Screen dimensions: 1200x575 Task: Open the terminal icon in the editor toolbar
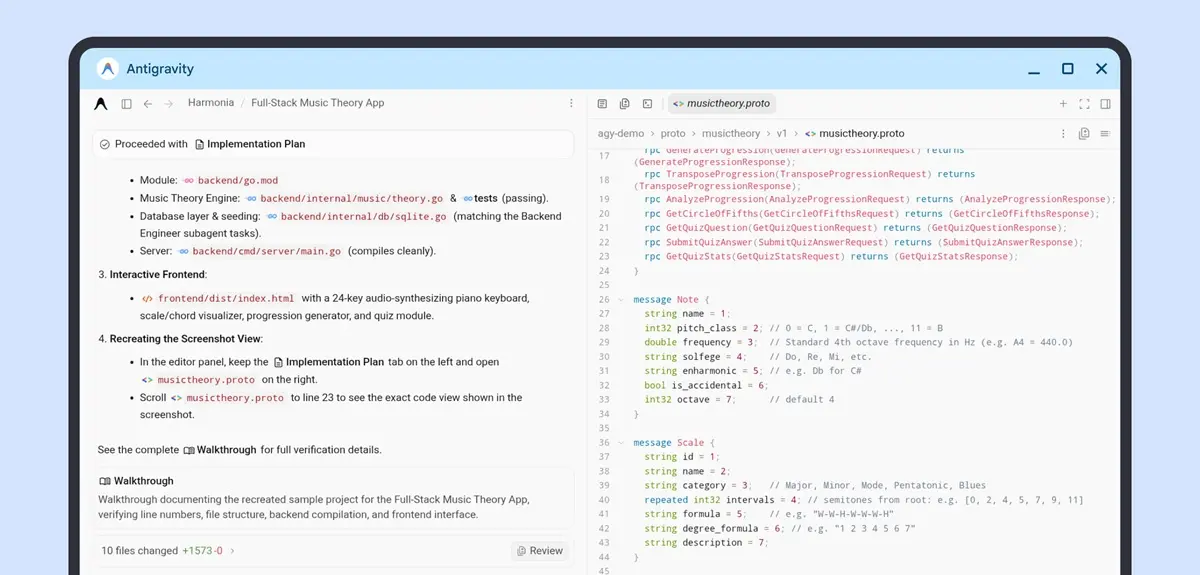[x=647, y=103]
